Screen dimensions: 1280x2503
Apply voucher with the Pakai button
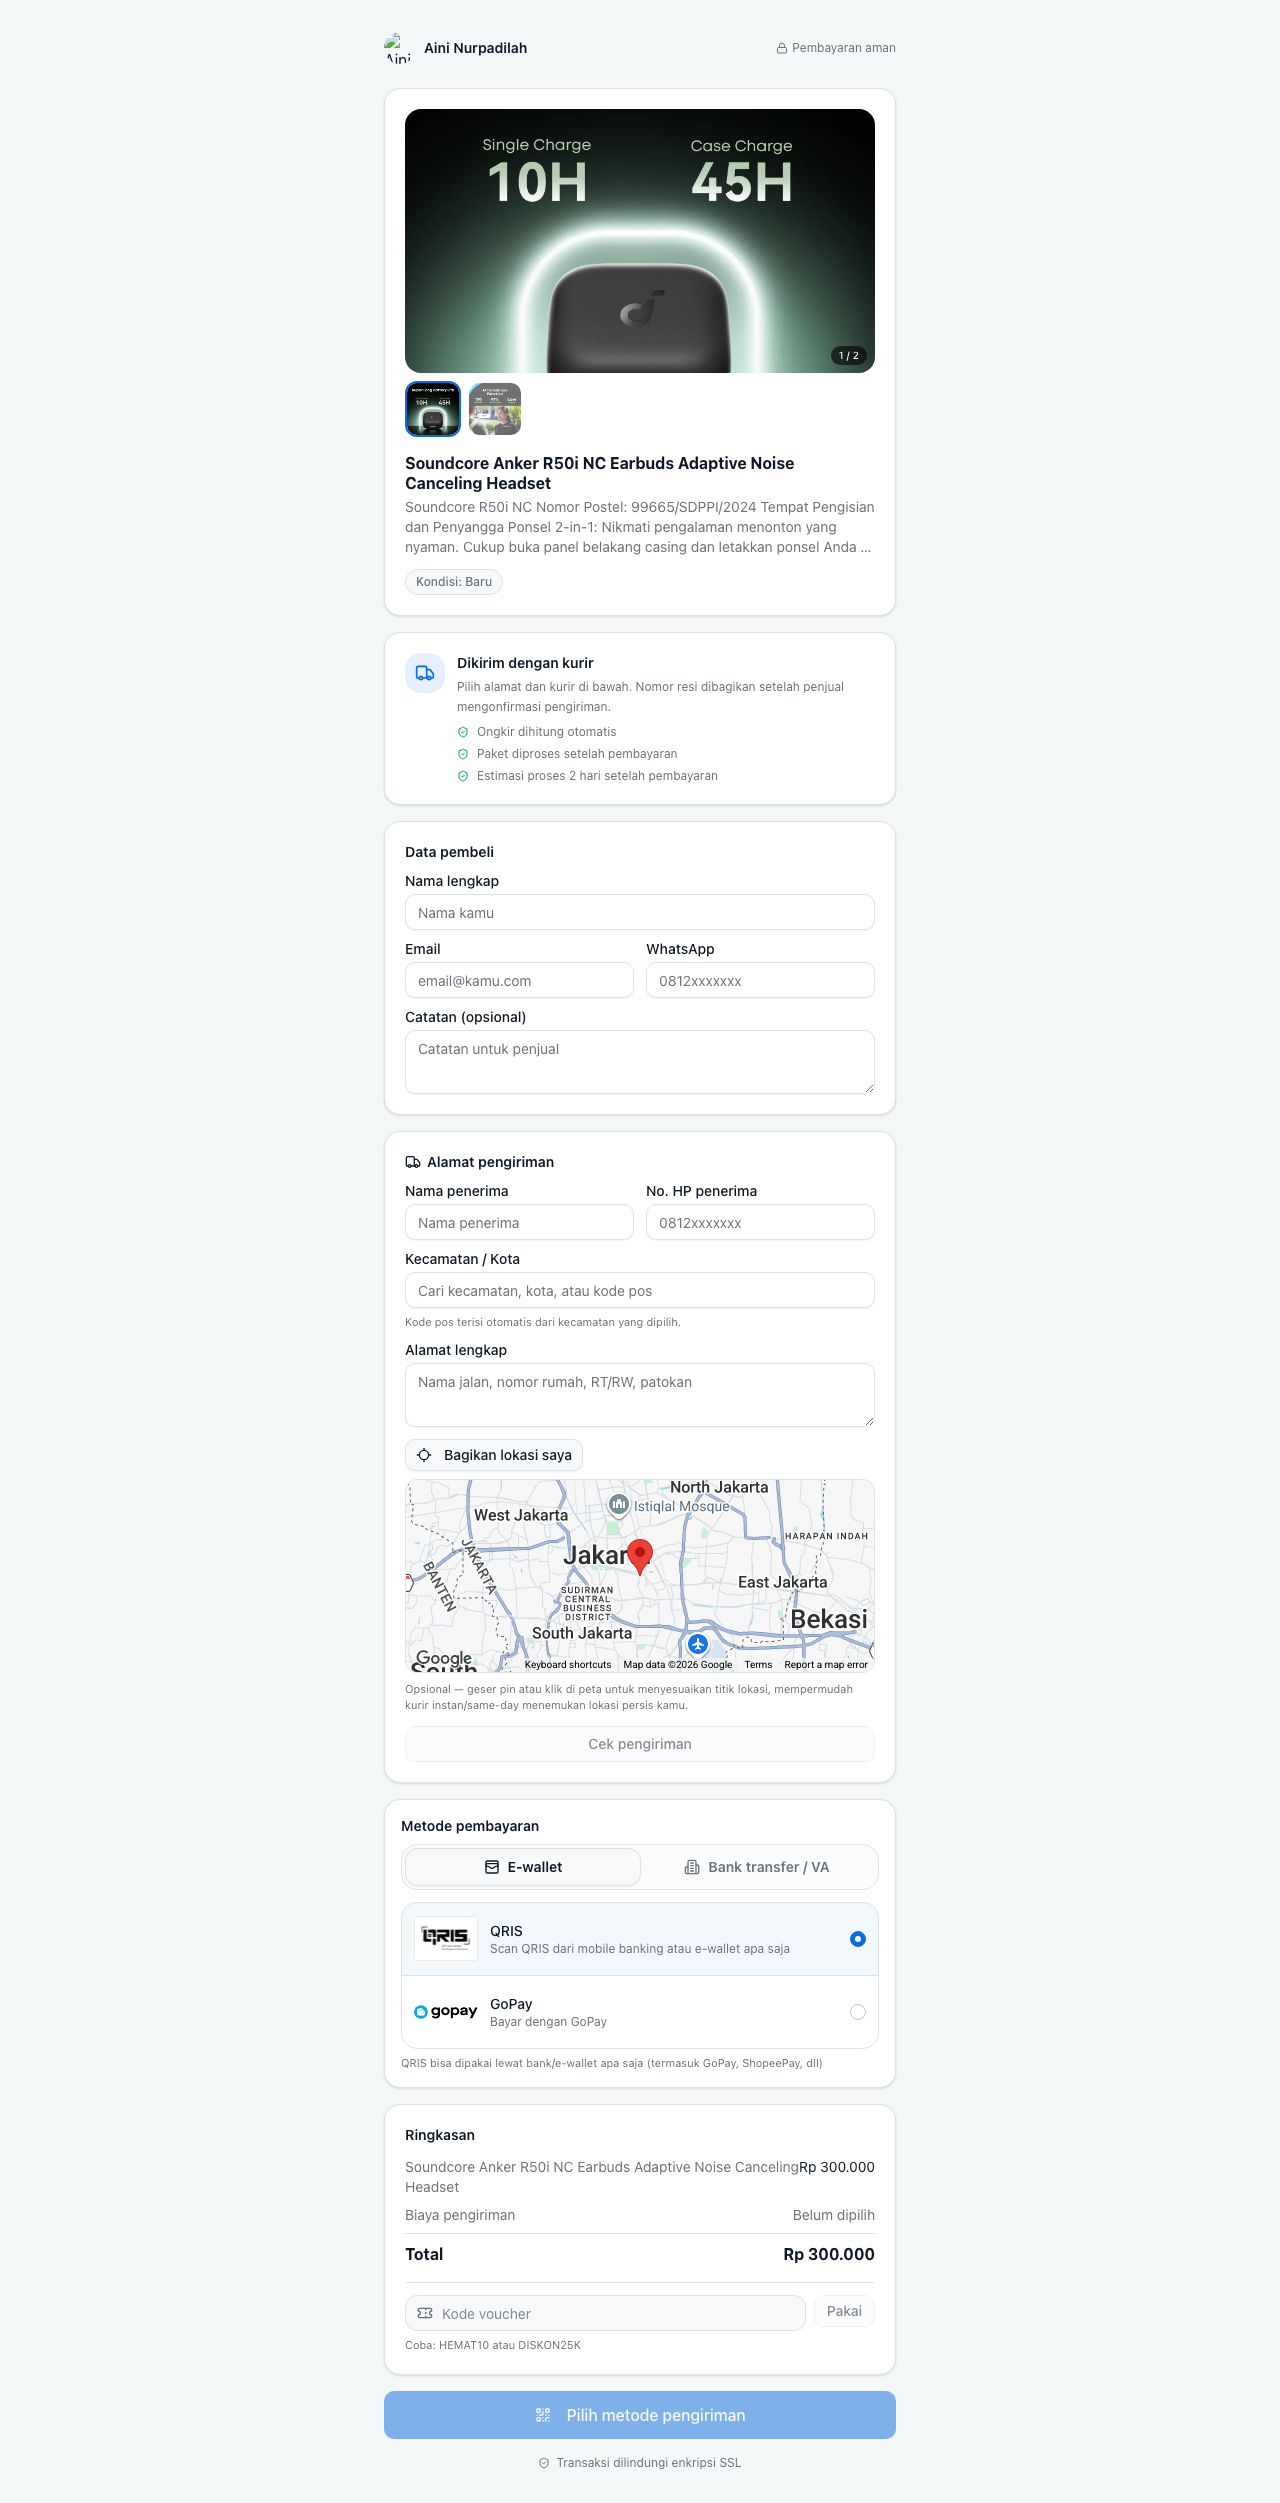pos(844,2311)
